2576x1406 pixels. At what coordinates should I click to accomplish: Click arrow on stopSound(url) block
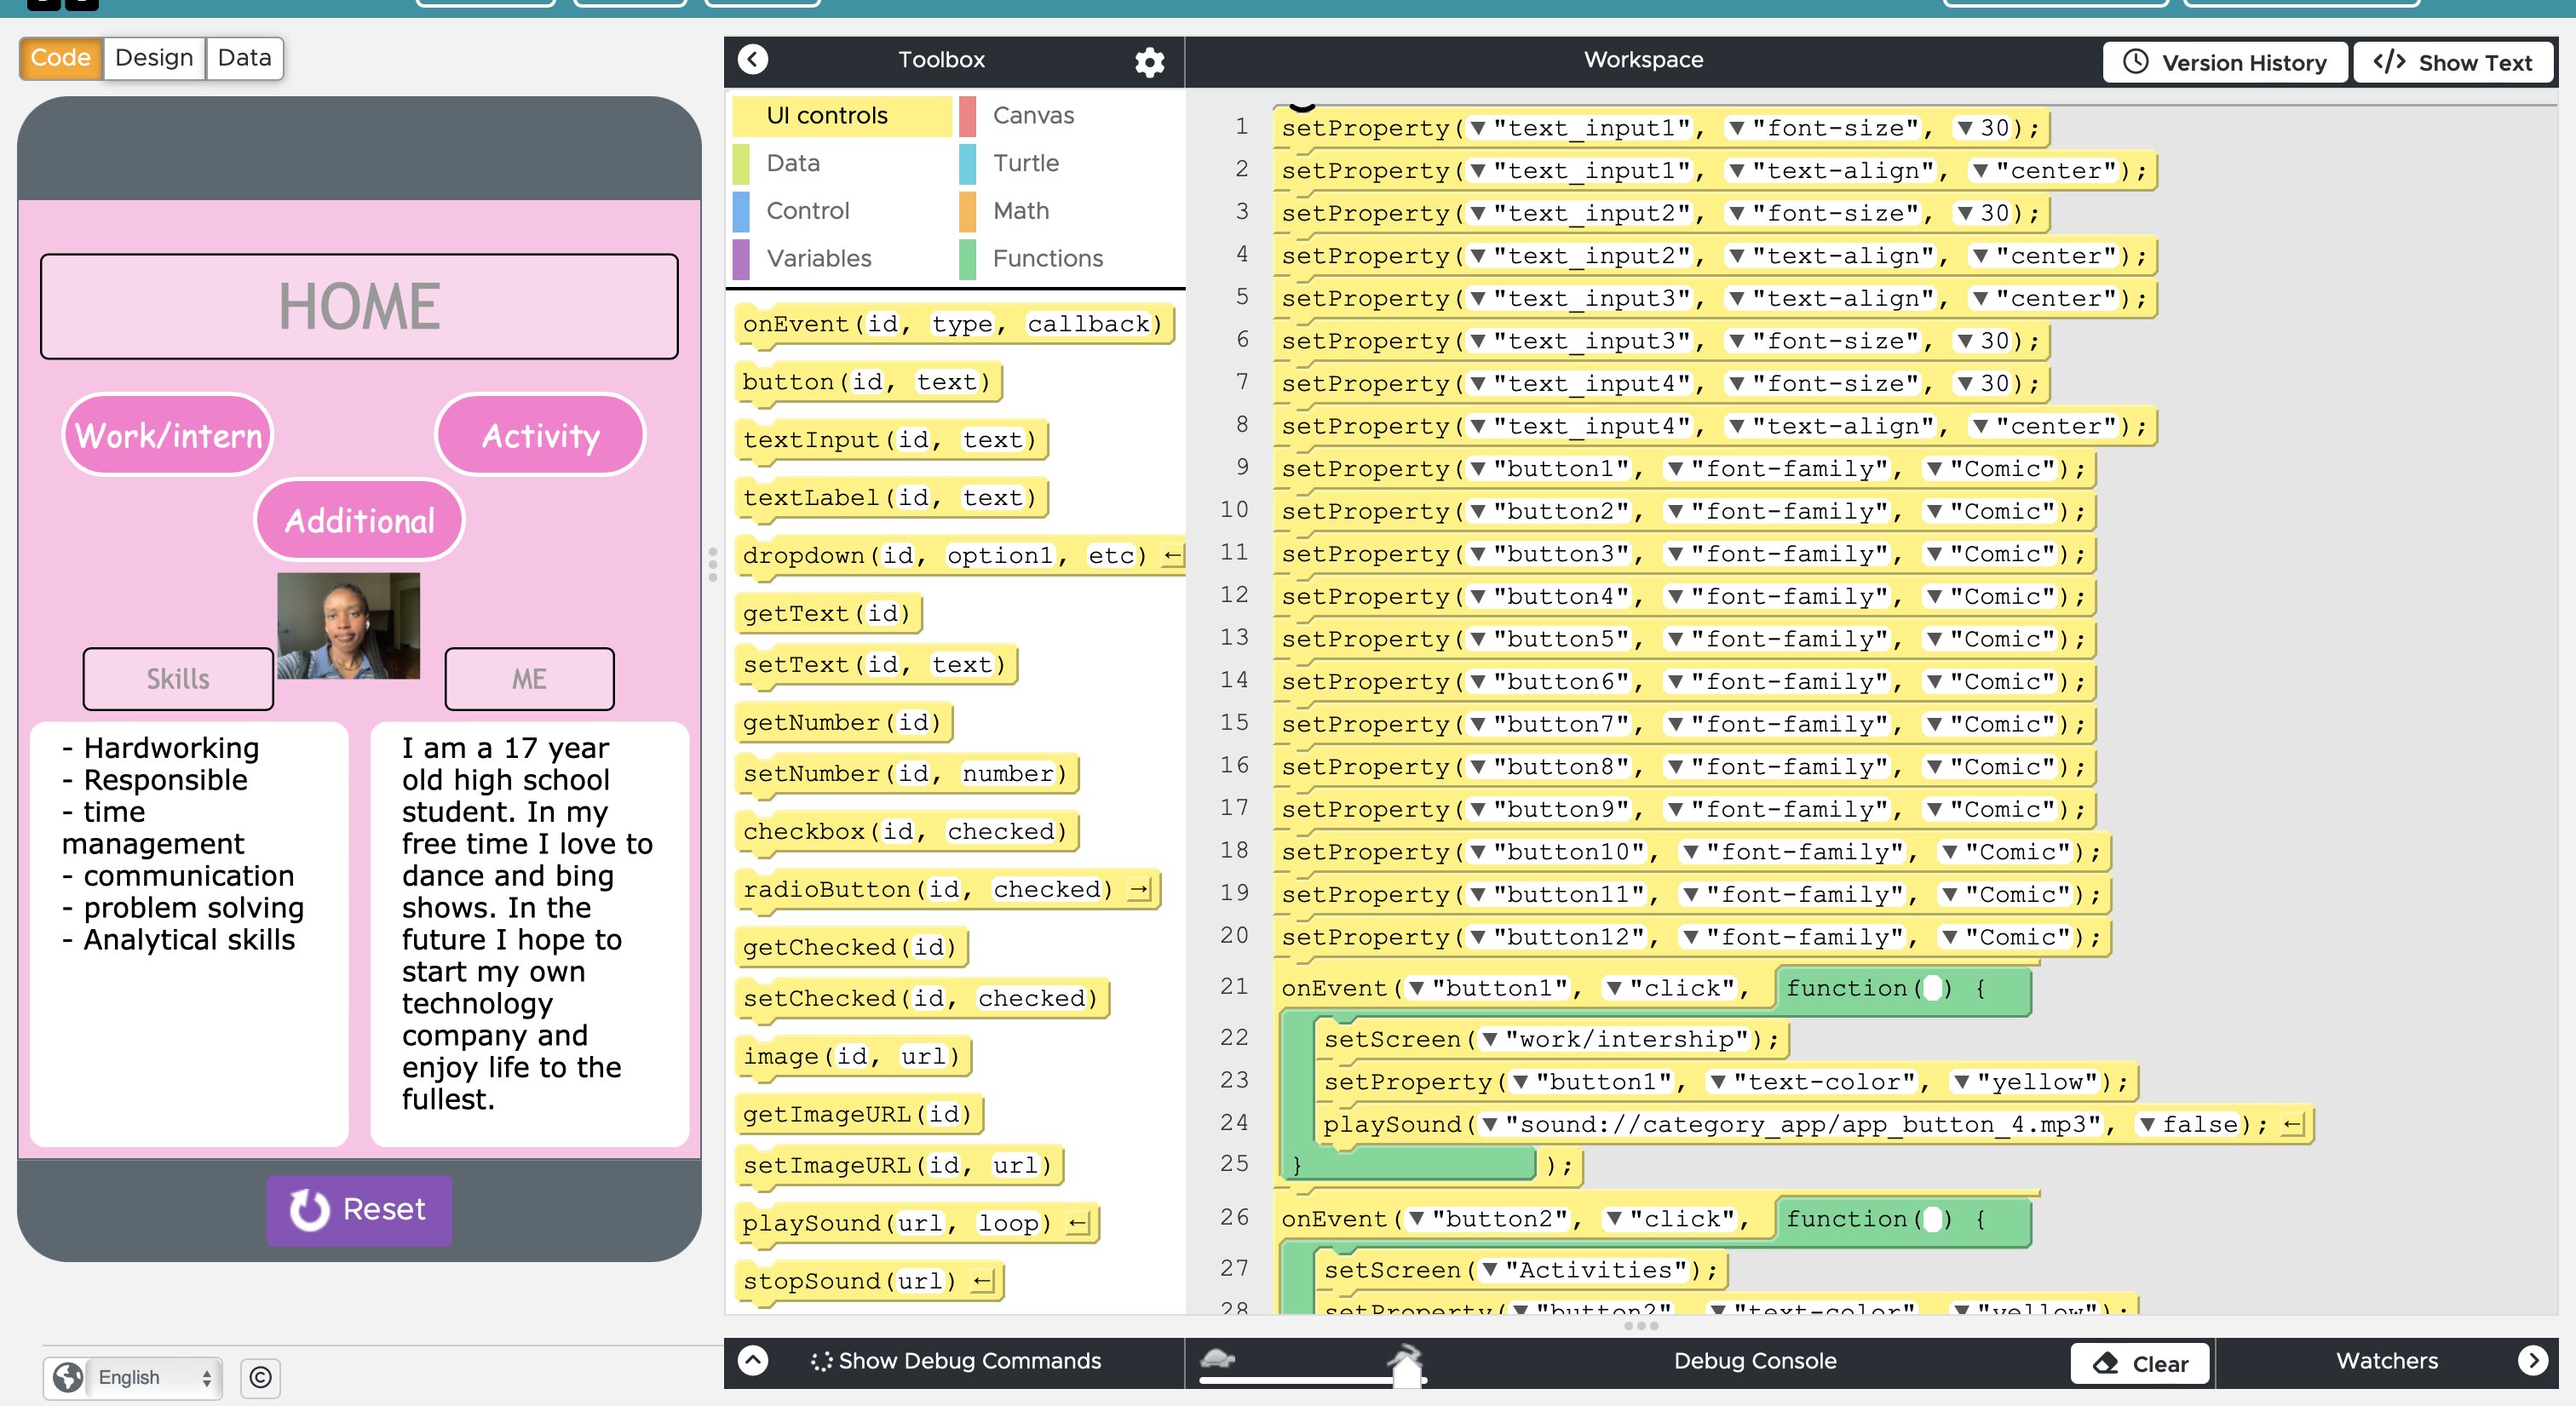coord(983,1282)
